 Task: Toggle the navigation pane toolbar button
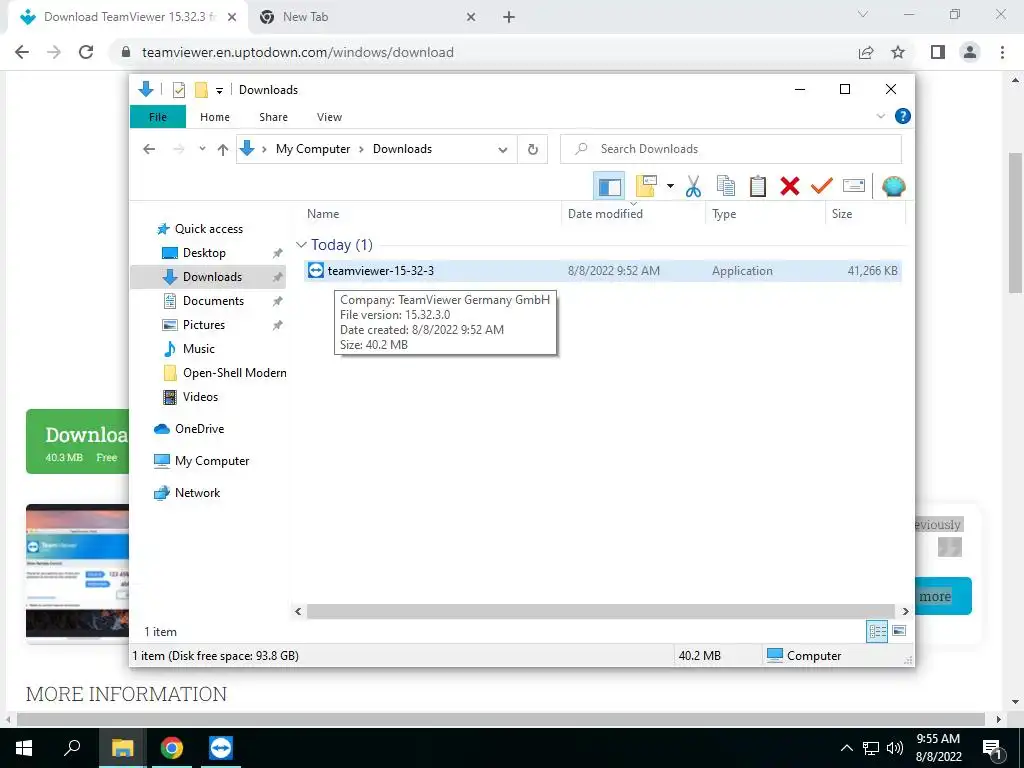click(609, 187)
